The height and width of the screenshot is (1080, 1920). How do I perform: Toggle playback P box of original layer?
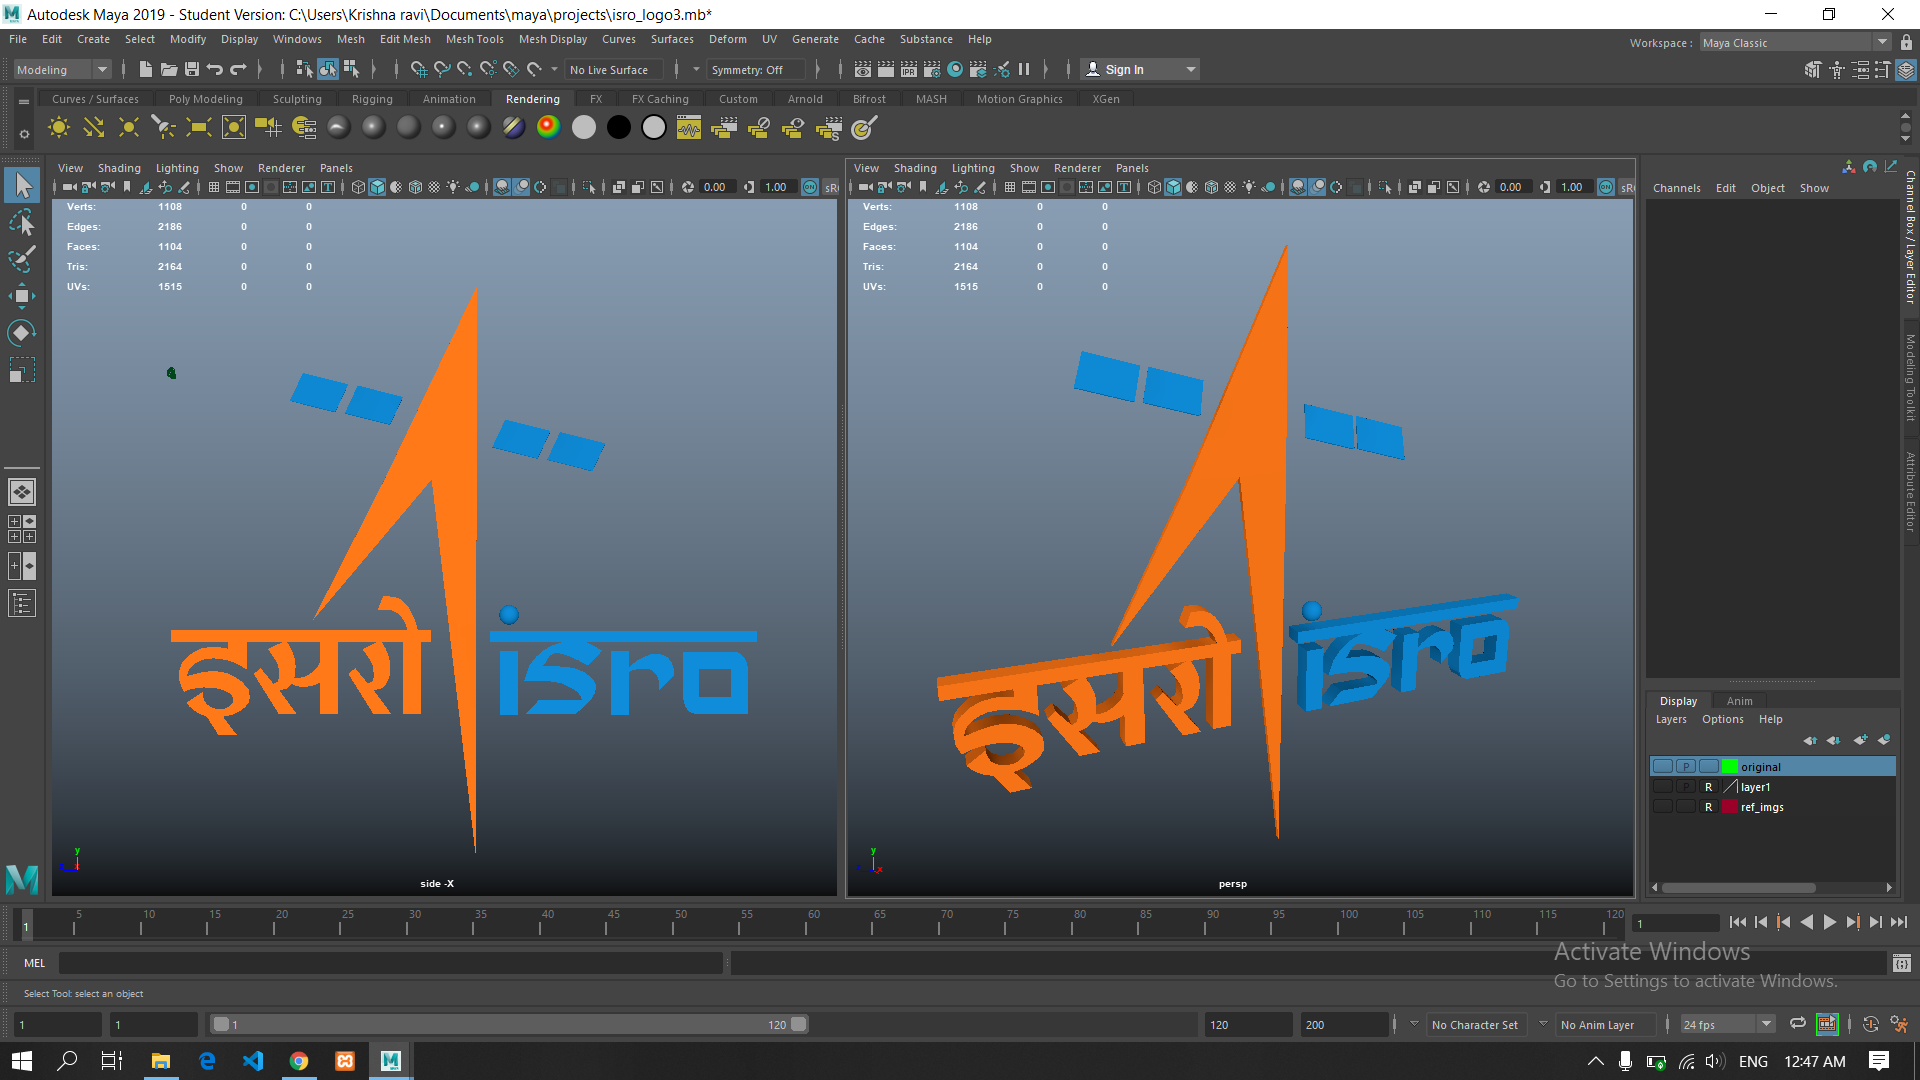[x=1686, y=767]
